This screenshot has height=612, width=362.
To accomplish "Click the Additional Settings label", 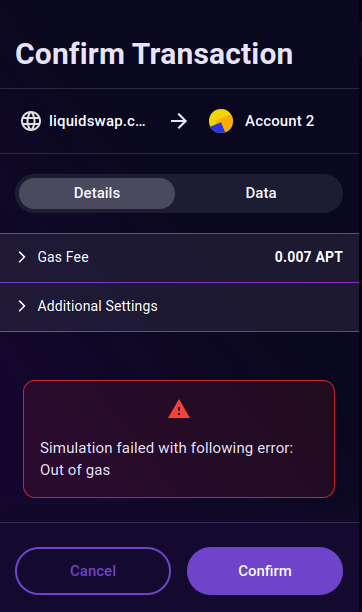I will click(x=98, y=306).
